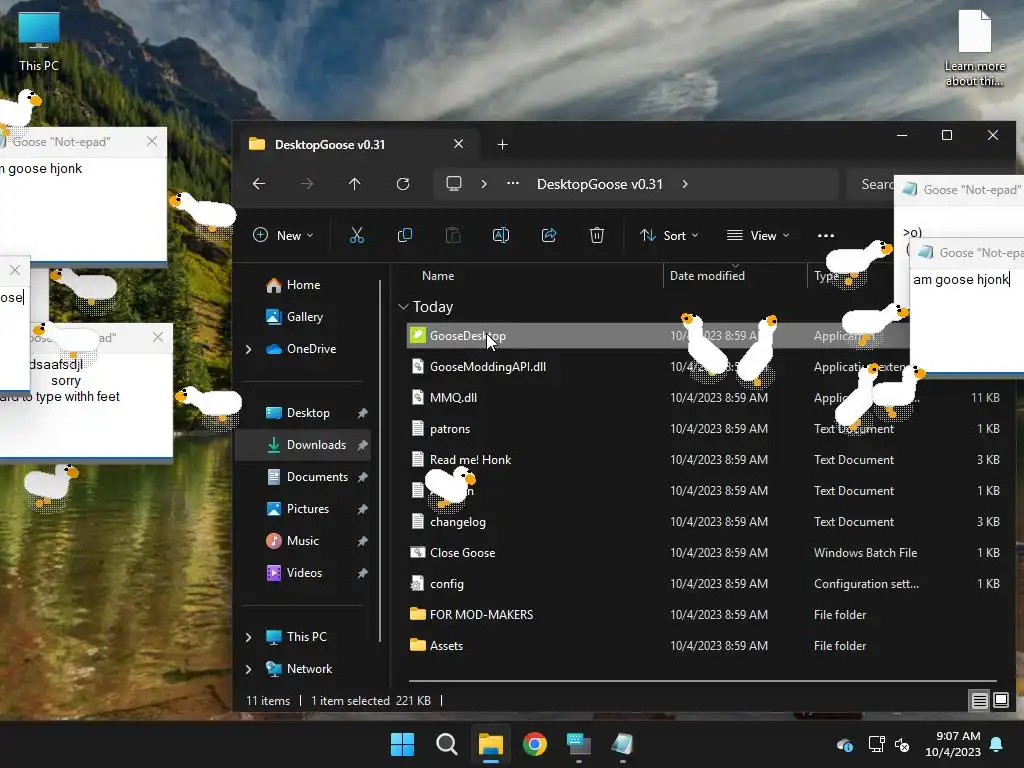Open the See more toolbar options

coord(825,236)
